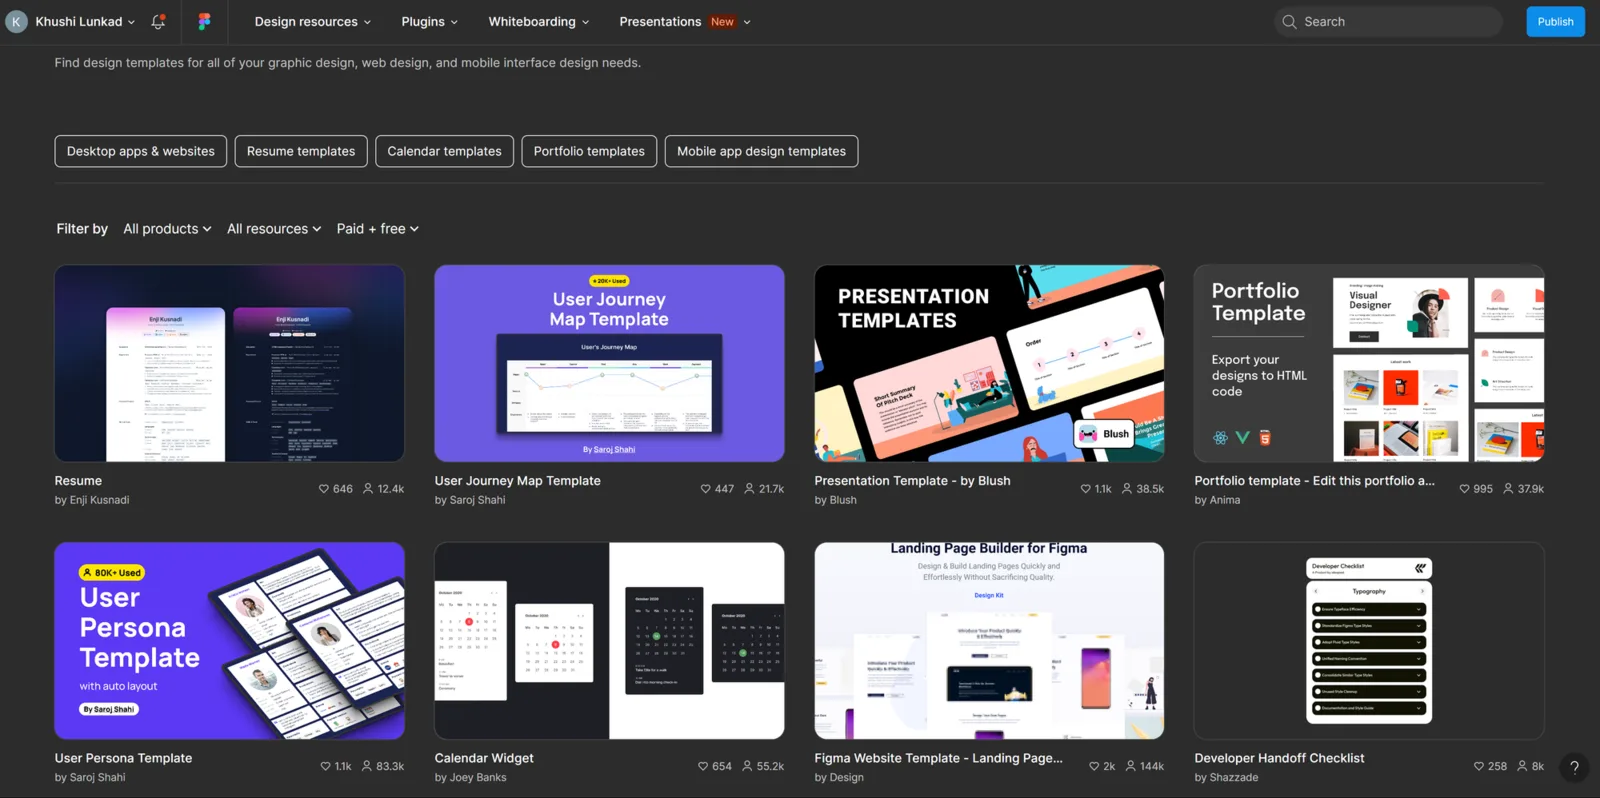Screen dimensions: 1600x798
Task: Open Presentation Template - by Blush title
Action: (x=912, y=481)
